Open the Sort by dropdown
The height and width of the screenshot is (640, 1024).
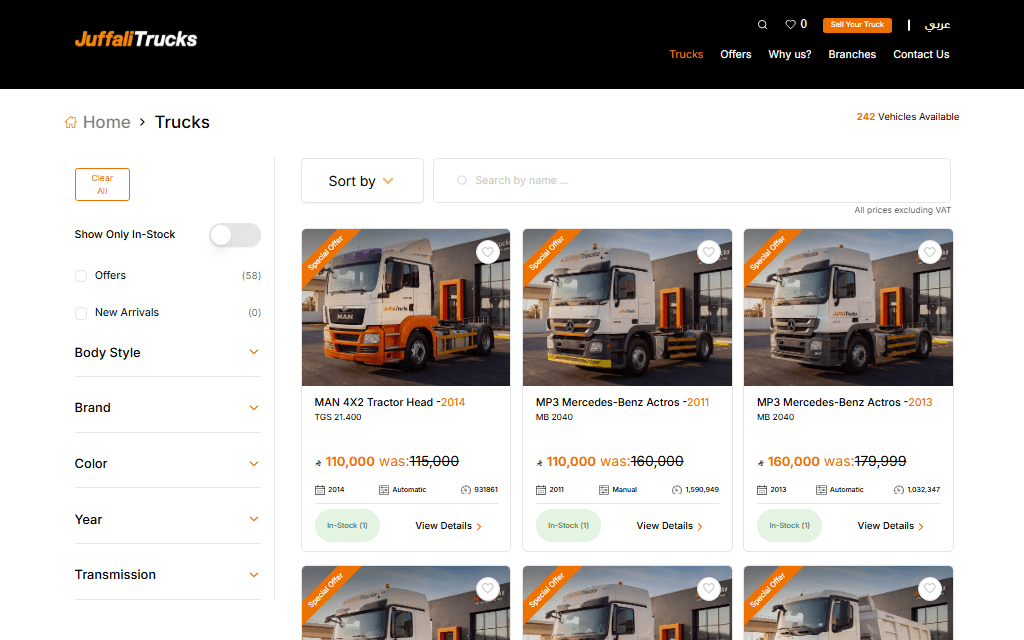(x=362, y=181)
